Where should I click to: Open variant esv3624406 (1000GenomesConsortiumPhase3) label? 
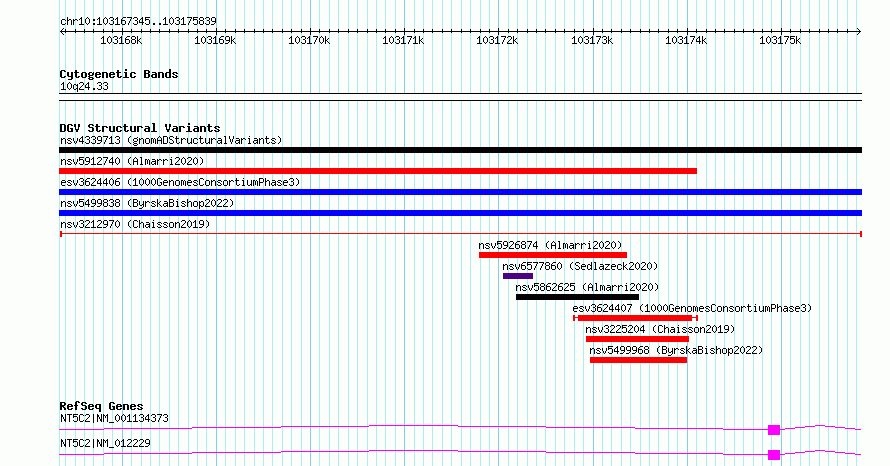[180, 182]
